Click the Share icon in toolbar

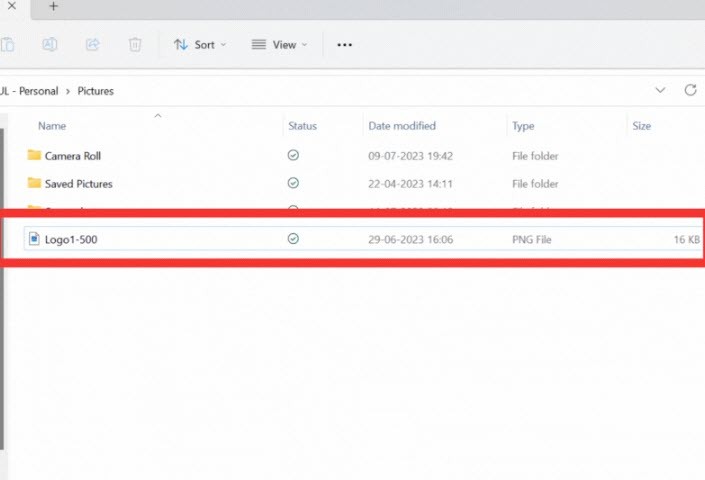tap(93, 44)
